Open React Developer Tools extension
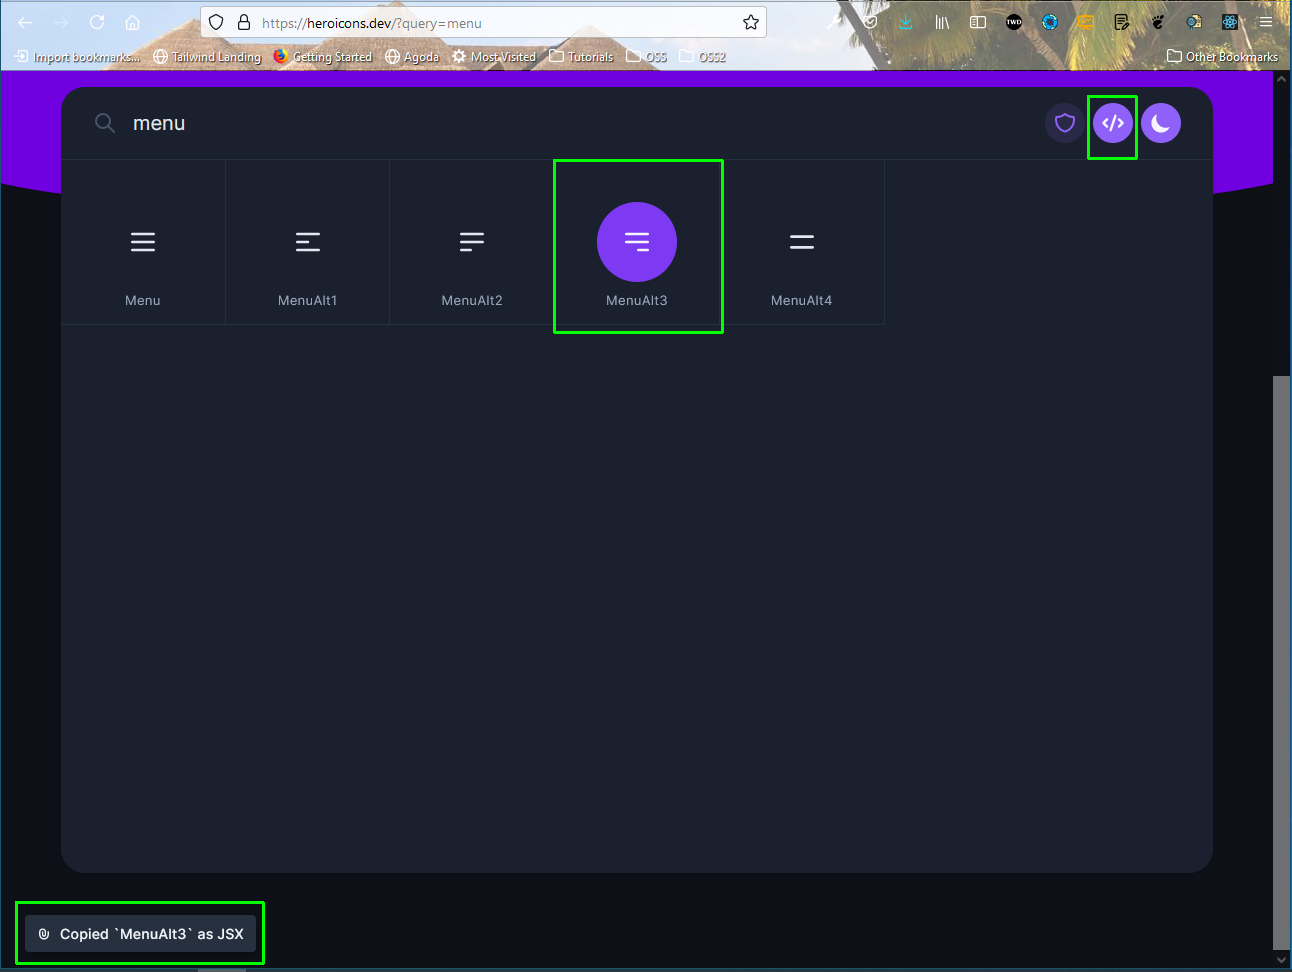This screenshot has width=1292, height=972. 1230,22
